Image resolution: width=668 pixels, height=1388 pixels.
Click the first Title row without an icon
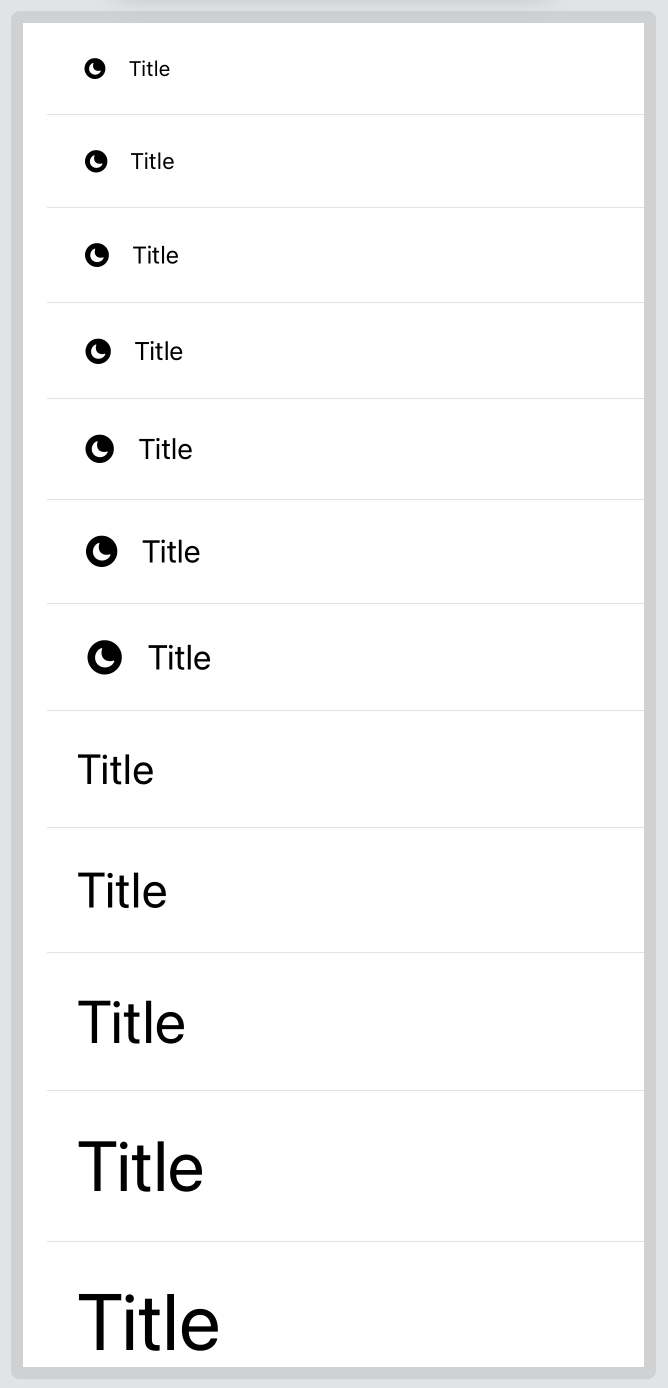pyautogui.click(x=345, y=769)
